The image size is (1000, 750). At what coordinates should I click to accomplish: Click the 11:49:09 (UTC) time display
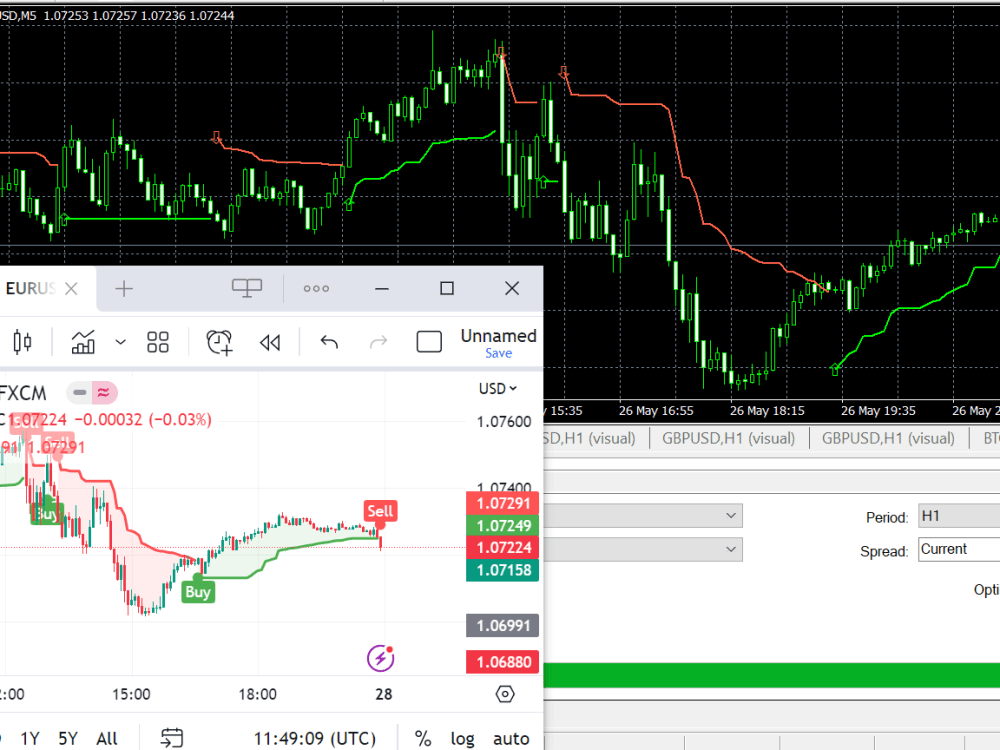point(314,738)
